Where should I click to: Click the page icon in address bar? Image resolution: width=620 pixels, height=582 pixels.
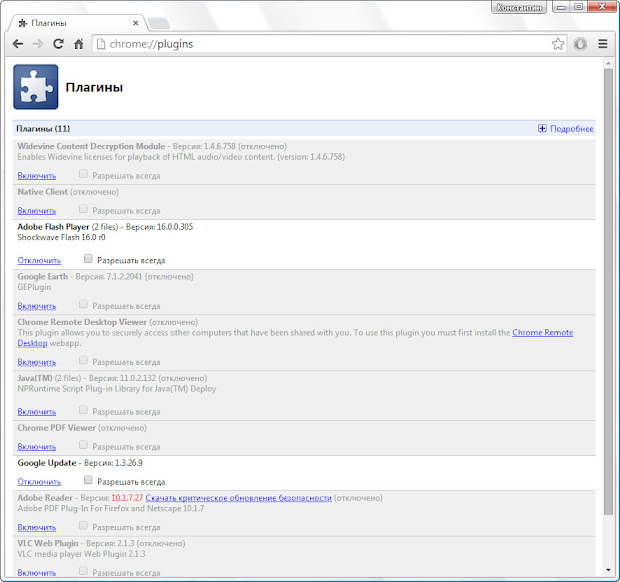tap(101, 44)
